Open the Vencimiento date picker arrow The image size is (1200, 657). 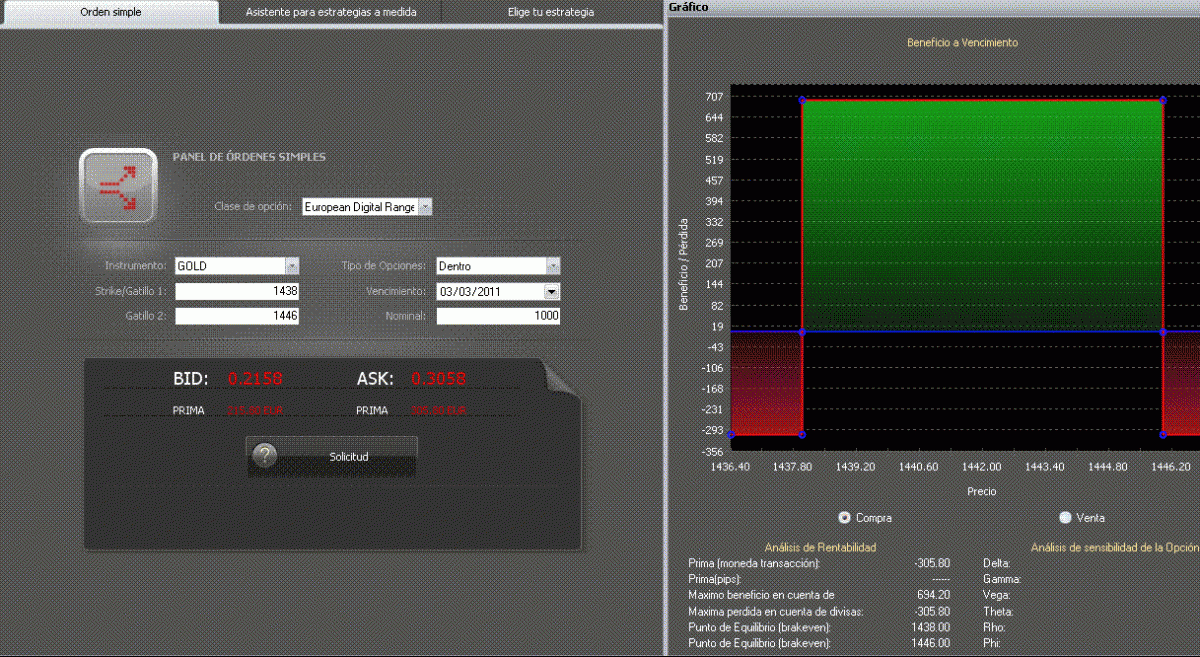(x=551, y=292)
